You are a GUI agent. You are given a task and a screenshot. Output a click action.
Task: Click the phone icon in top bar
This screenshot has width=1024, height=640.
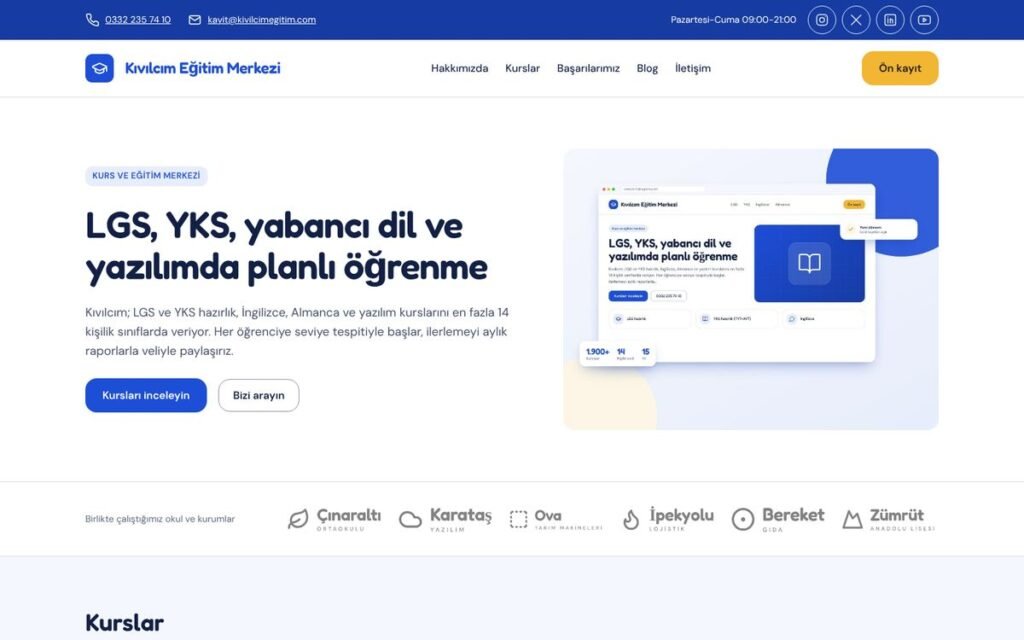point(92,20)
